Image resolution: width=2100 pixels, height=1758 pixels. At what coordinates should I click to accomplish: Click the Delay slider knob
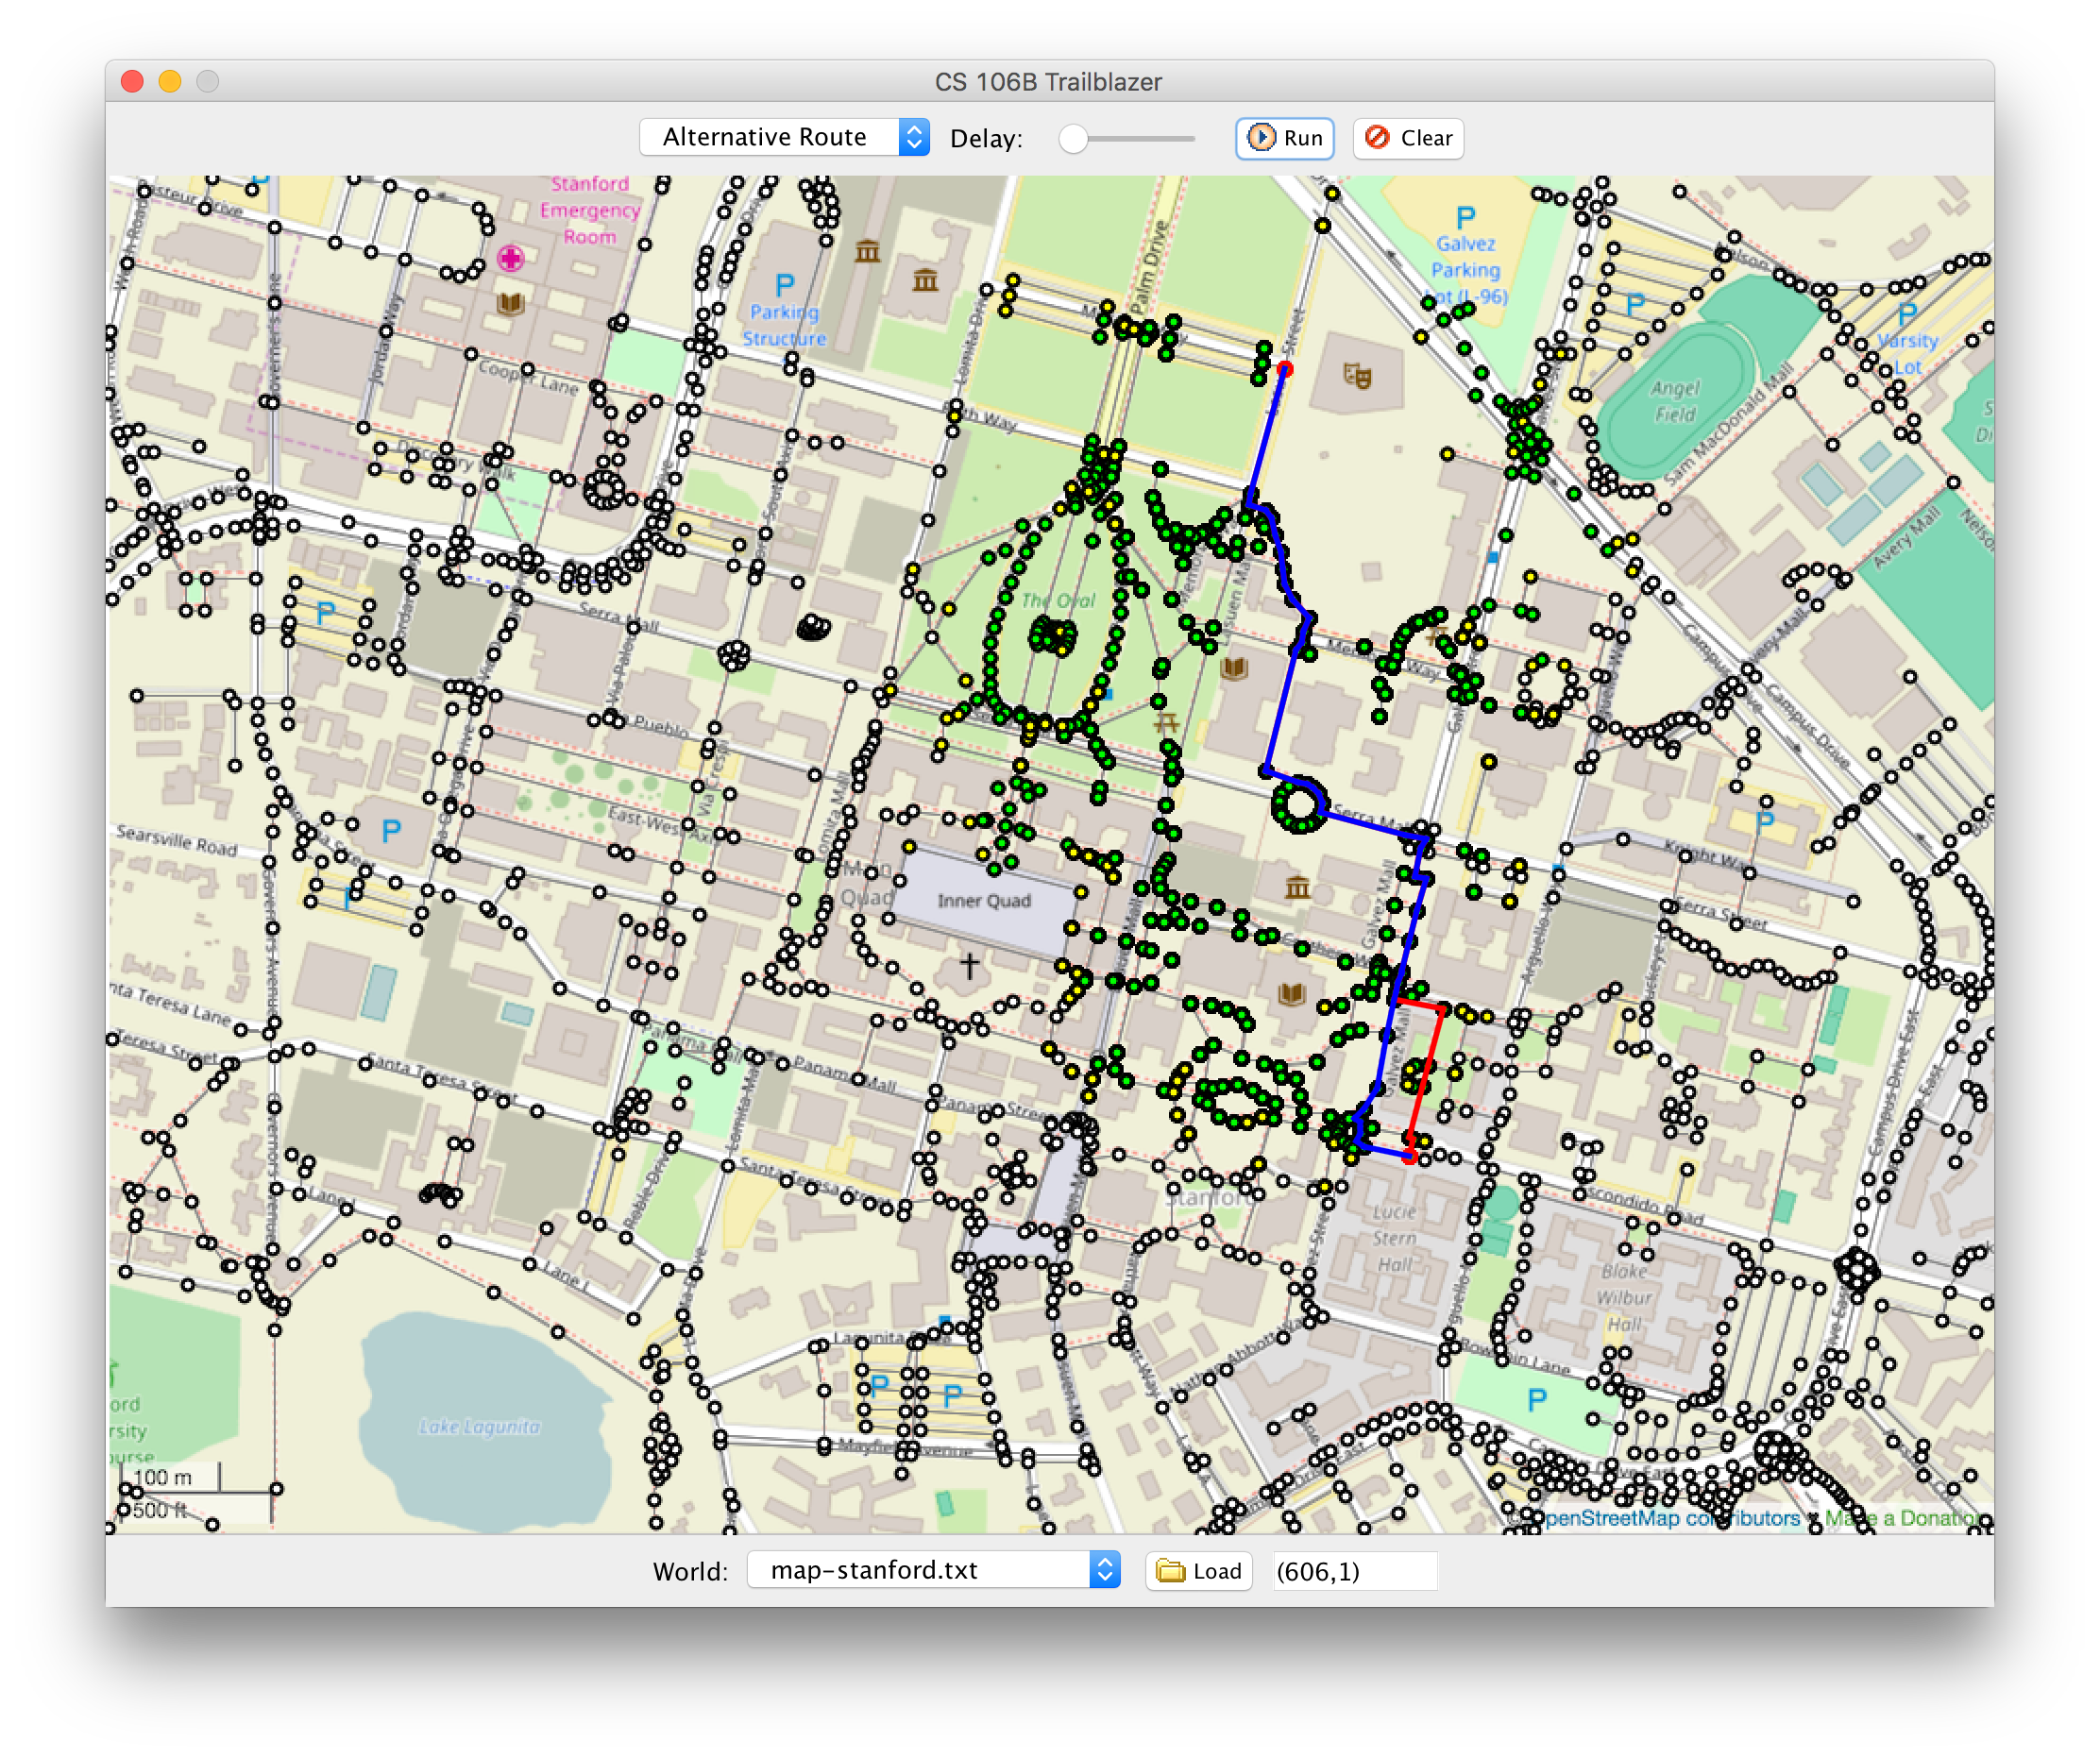coord(1073,139)
